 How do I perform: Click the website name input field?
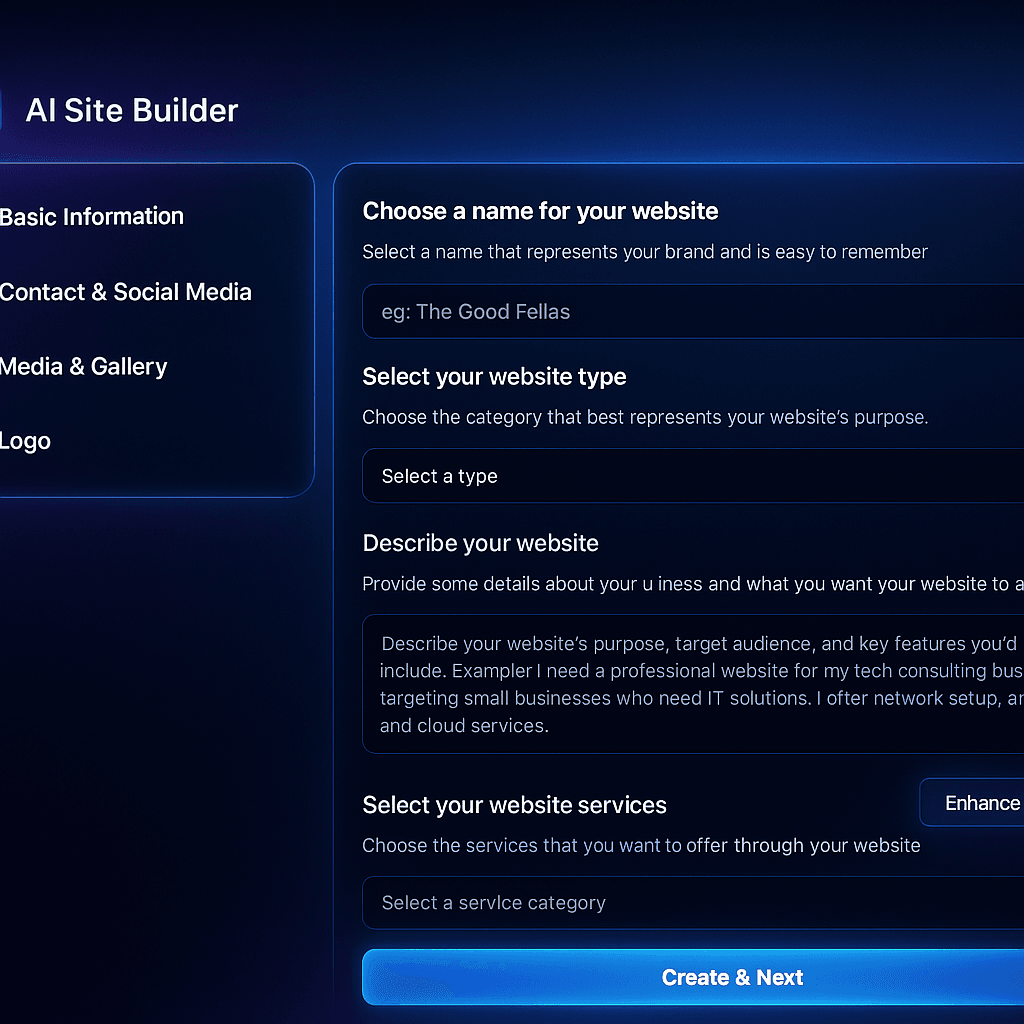pyautogui.click(x=693, y=312)
